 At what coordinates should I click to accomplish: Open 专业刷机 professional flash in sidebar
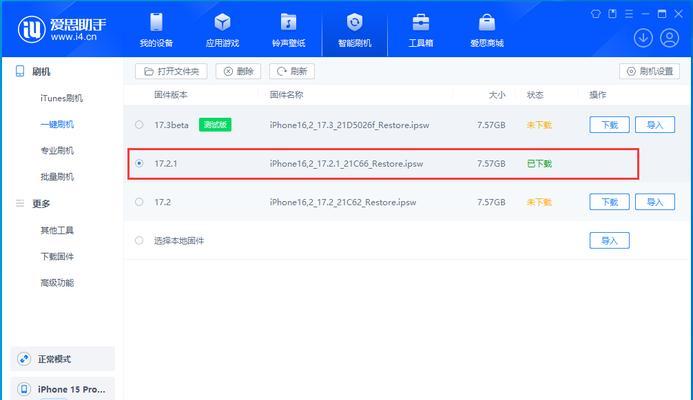[57, 151]
